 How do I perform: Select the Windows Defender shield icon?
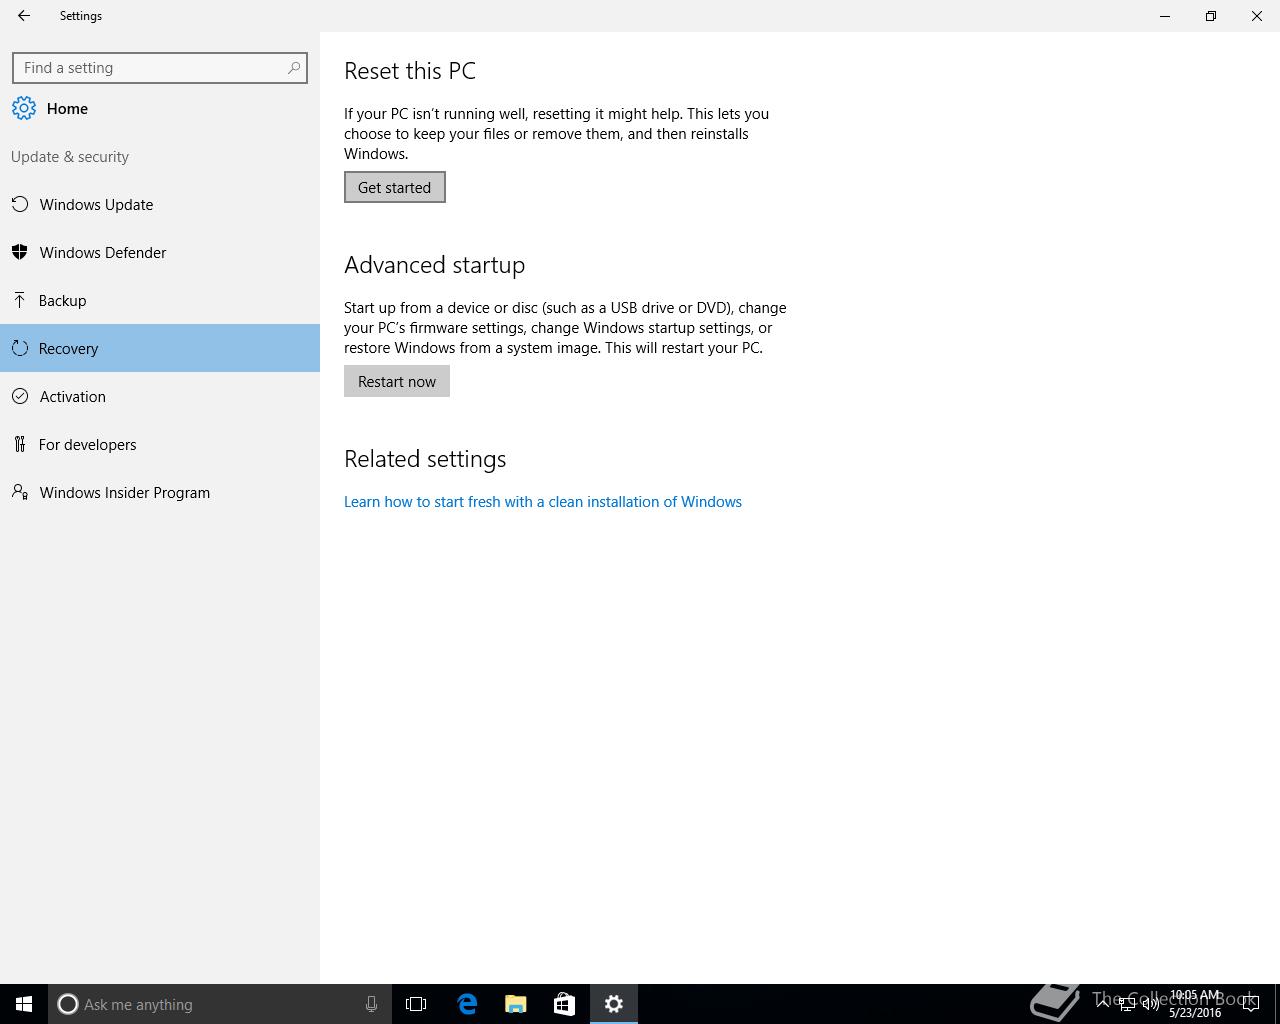tap(20, 252)
